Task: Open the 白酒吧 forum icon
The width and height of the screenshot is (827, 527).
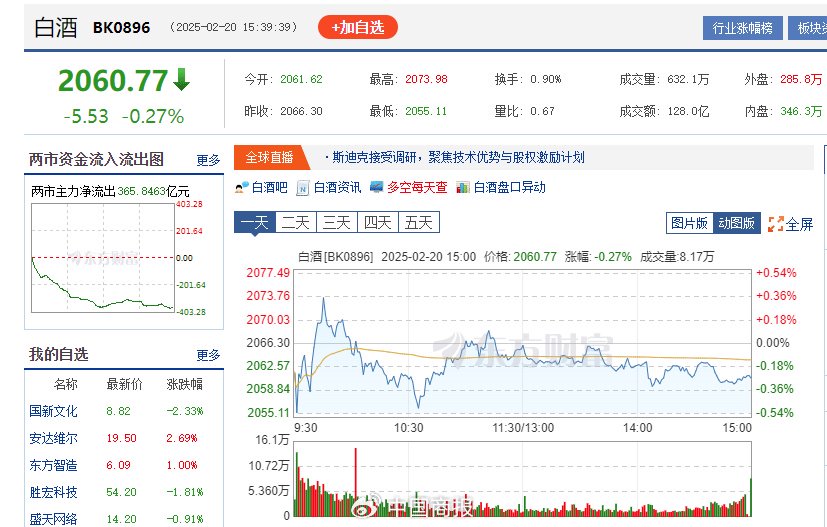Action: coord(240,187)
